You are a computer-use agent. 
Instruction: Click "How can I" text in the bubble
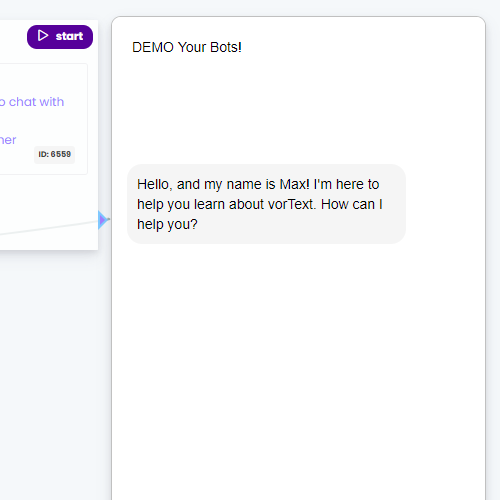click(352, 204)
